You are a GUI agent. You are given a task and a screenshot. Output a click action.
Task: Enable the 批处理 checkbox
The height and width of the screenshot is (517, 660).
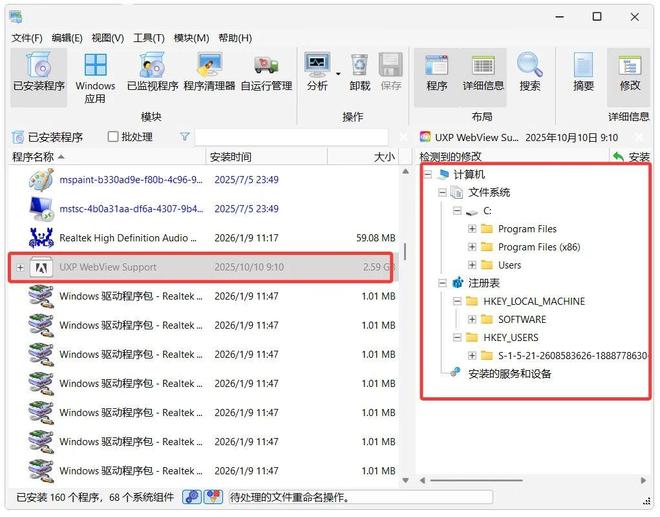(x=112, y=136)
